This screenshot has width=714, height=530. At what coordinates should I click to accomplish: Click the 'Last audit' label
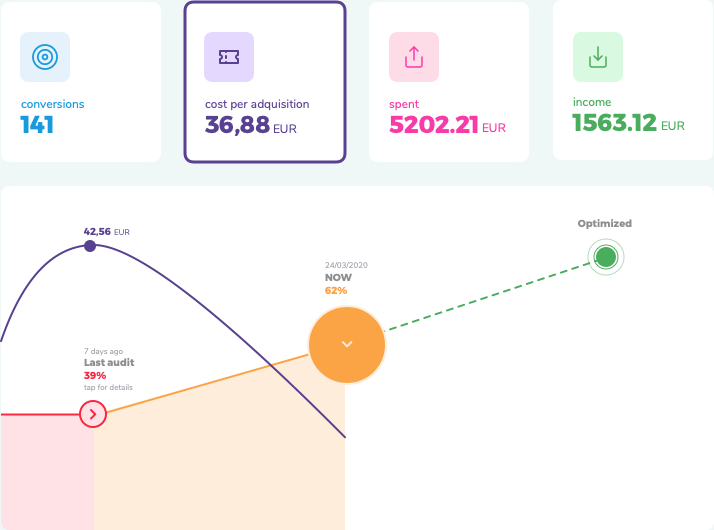[109, 362]
